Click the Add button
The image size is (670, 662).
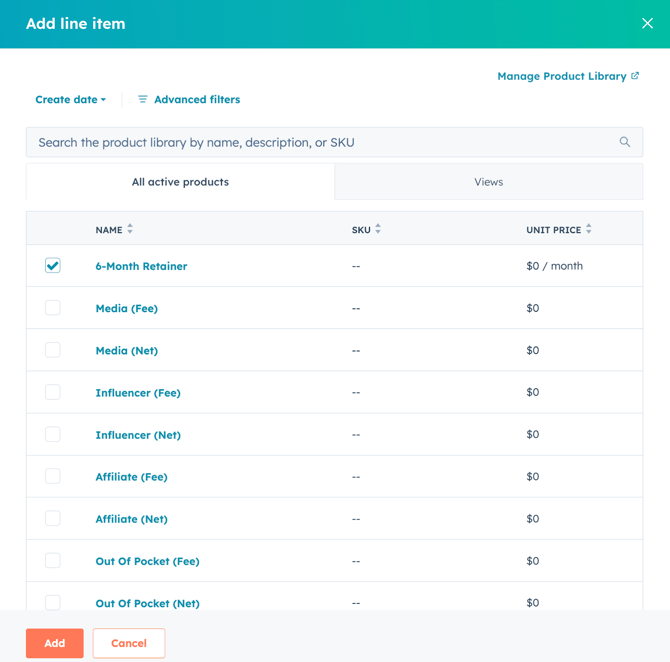pyautogui.click(x=55, y=643)
